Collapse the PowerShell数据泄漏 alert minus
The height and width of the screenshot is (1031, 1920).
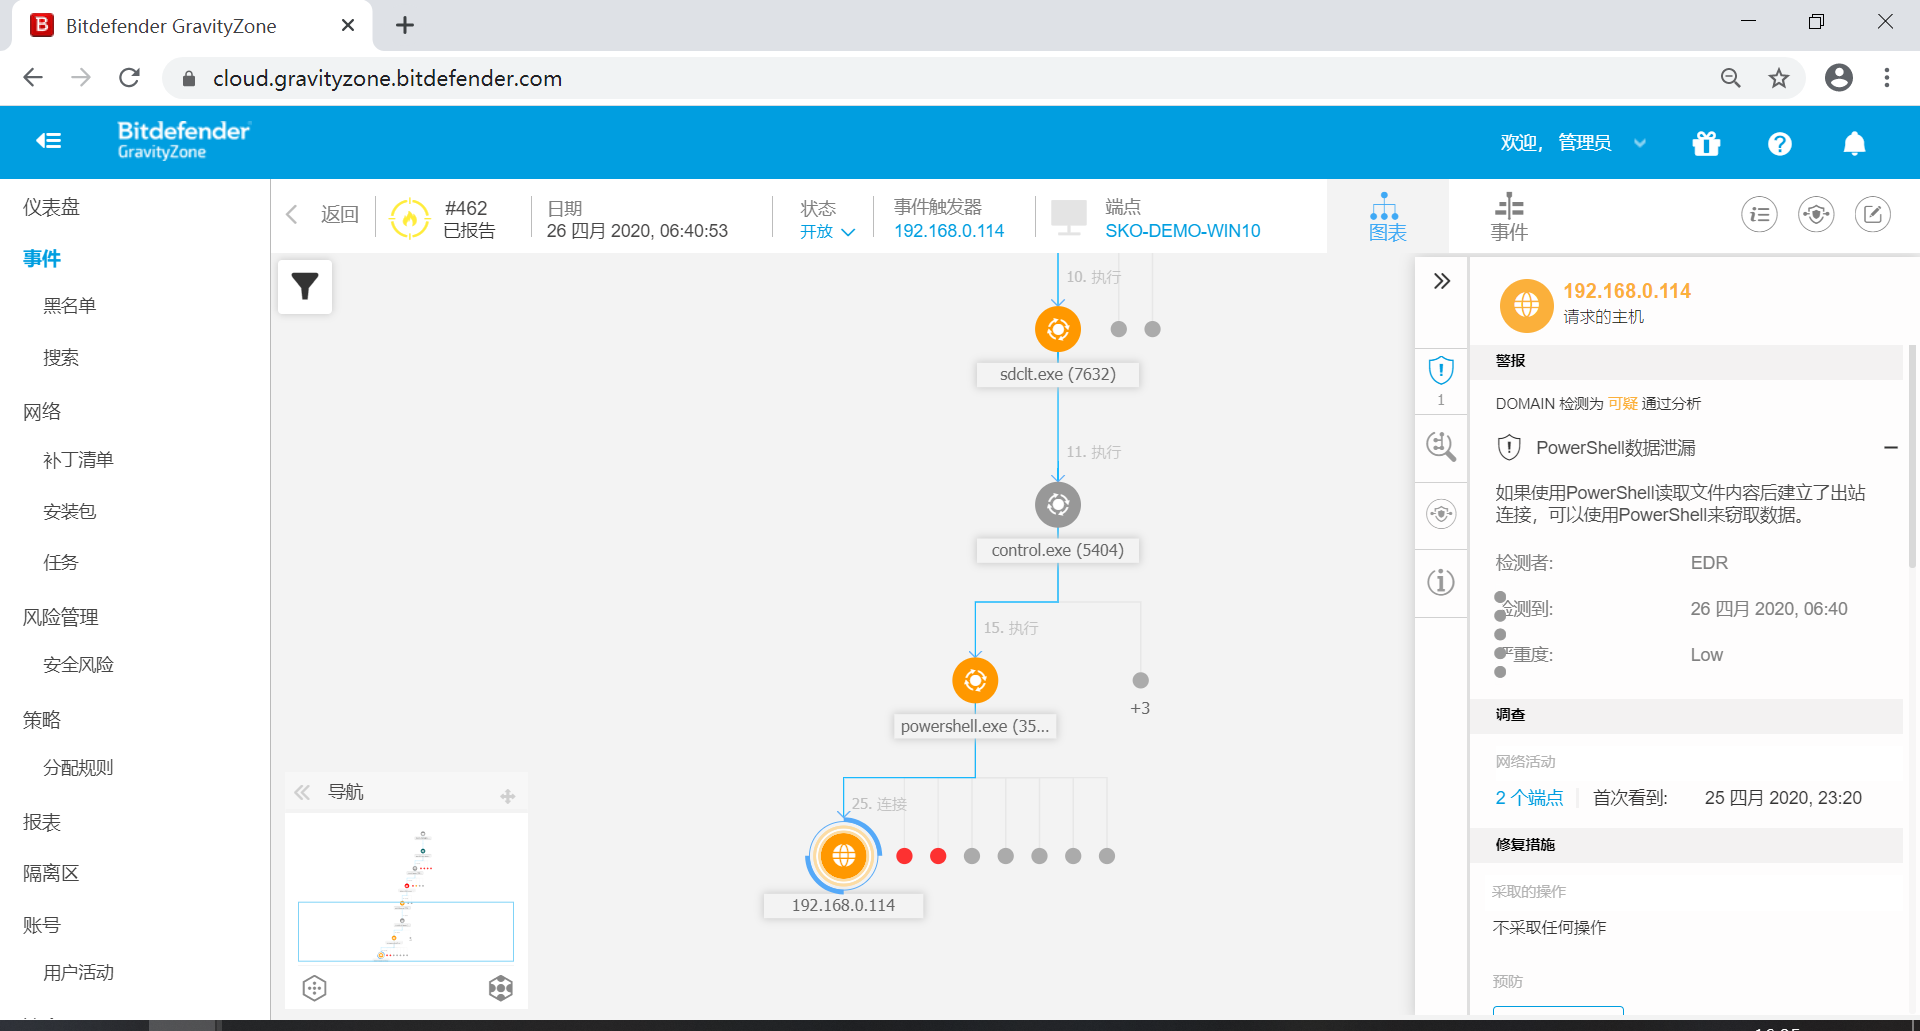point(1890,448)
